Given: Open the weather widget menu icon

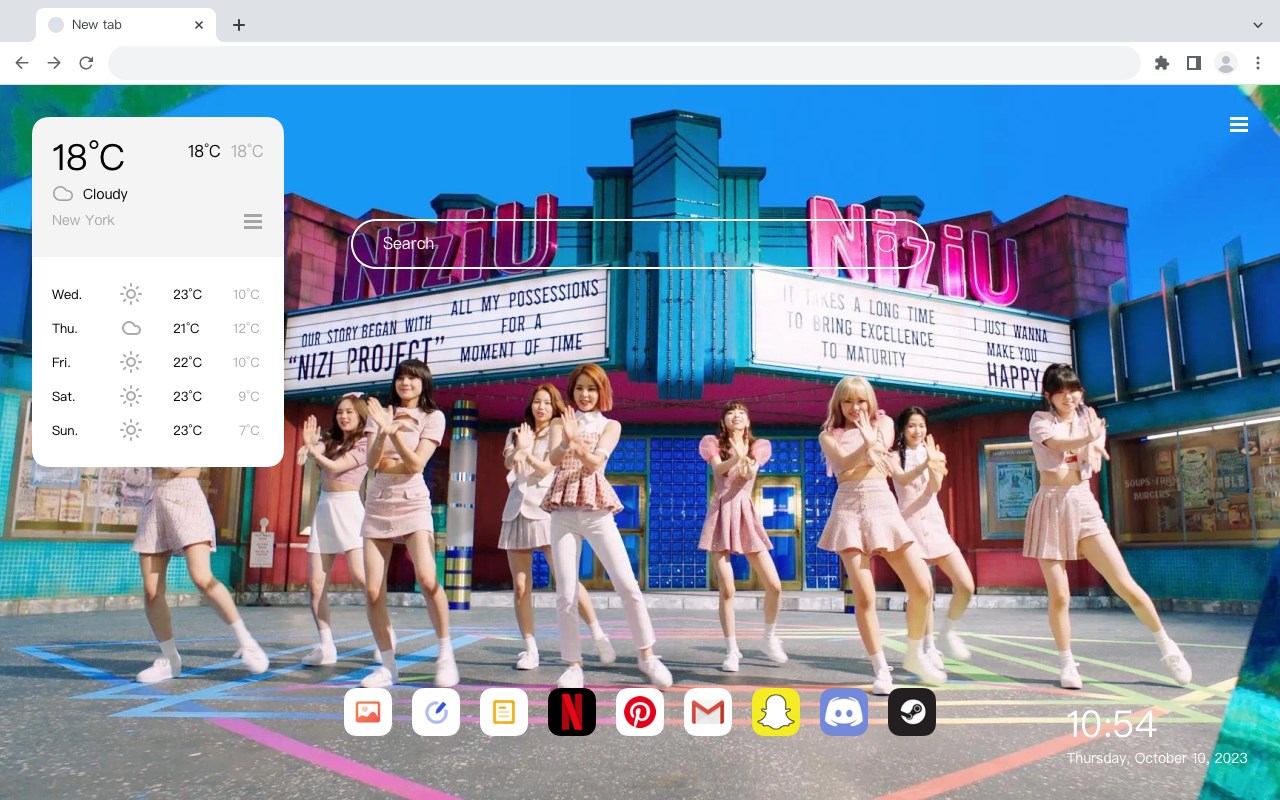Looking at the screenshot, I should coord(253,221).
